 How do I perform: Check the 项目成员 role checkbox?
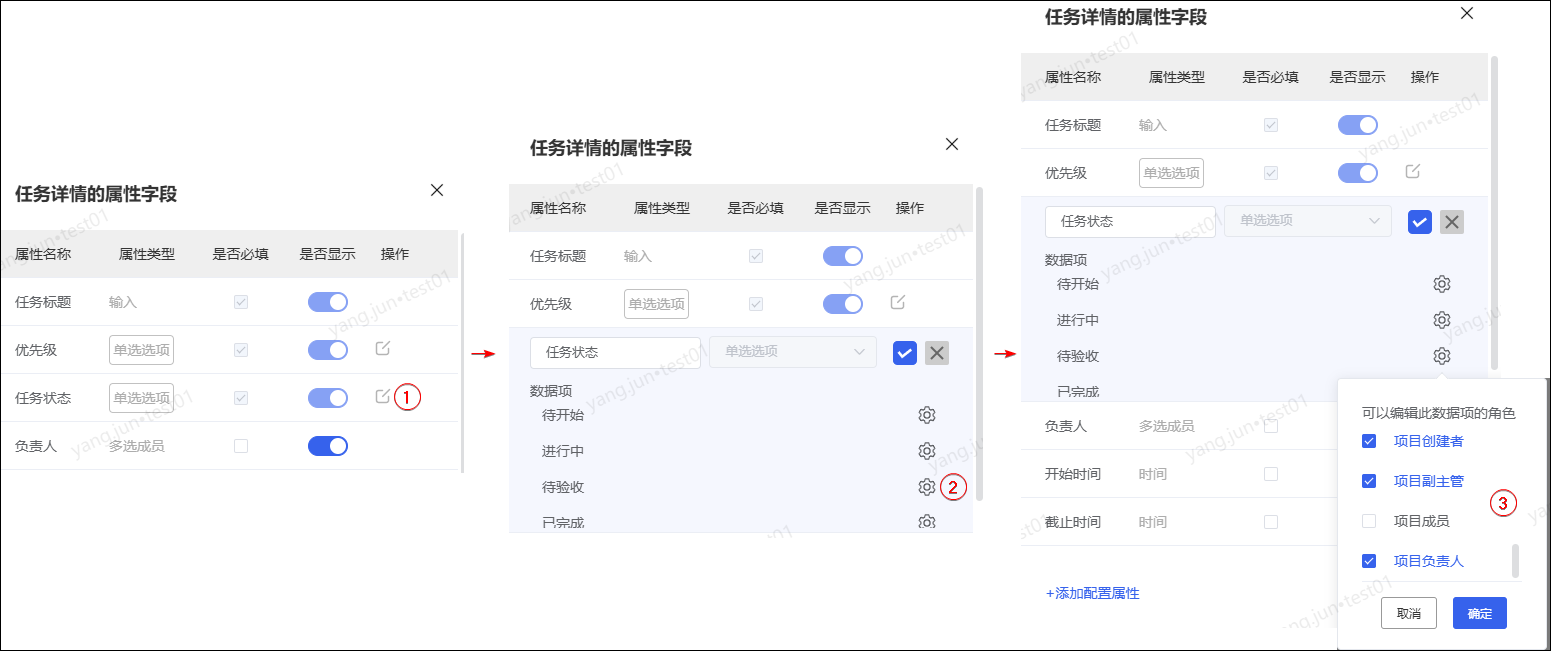click(1369, 521)
